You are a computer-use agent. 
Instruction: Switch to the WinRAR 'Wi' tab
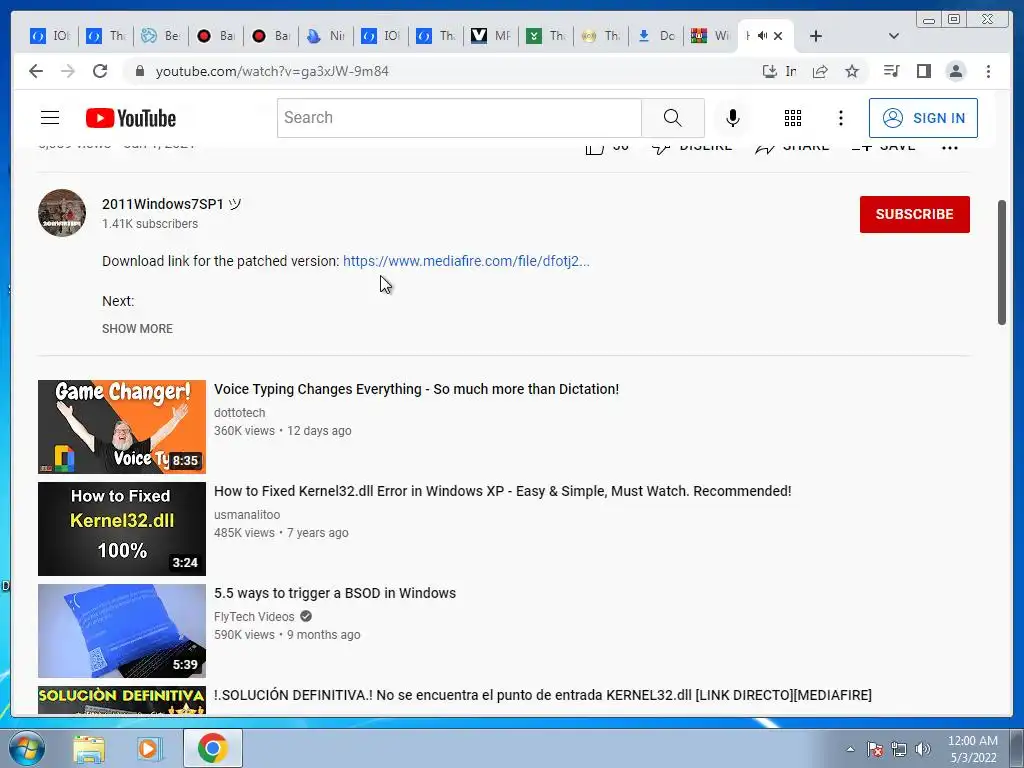[x=710, y=36]
